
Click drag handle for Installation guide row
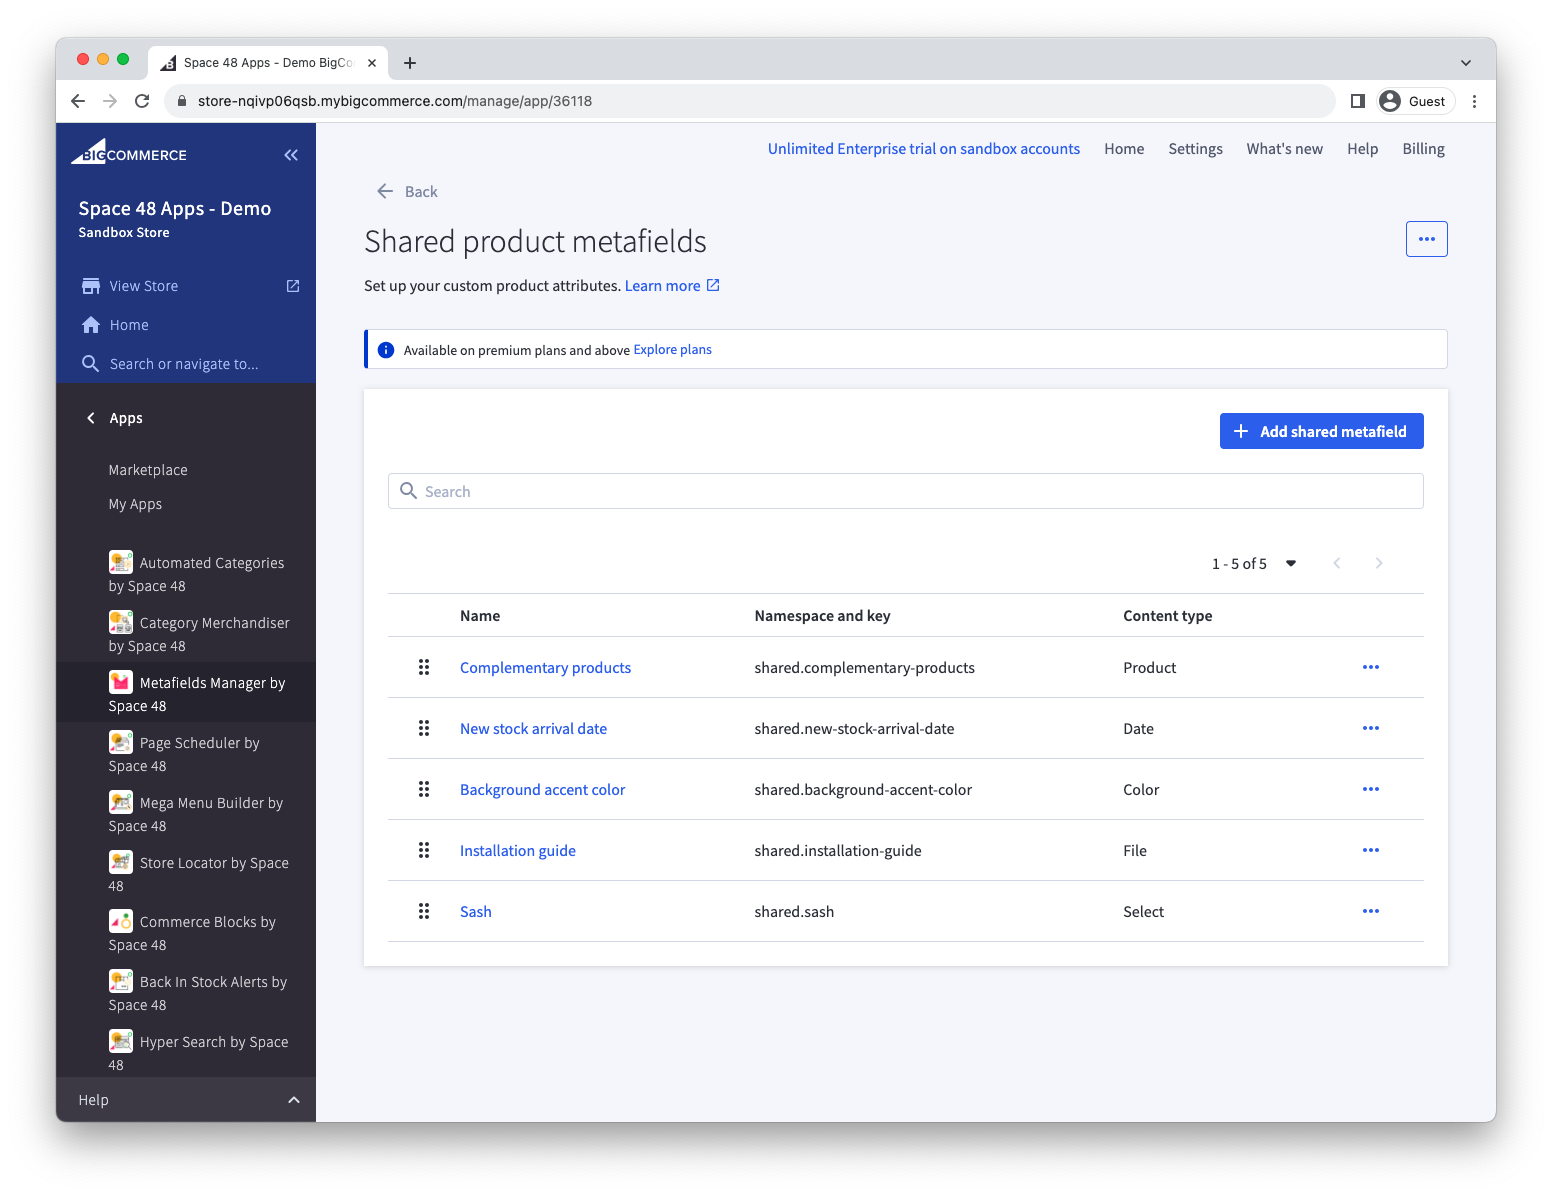(424, 850)
